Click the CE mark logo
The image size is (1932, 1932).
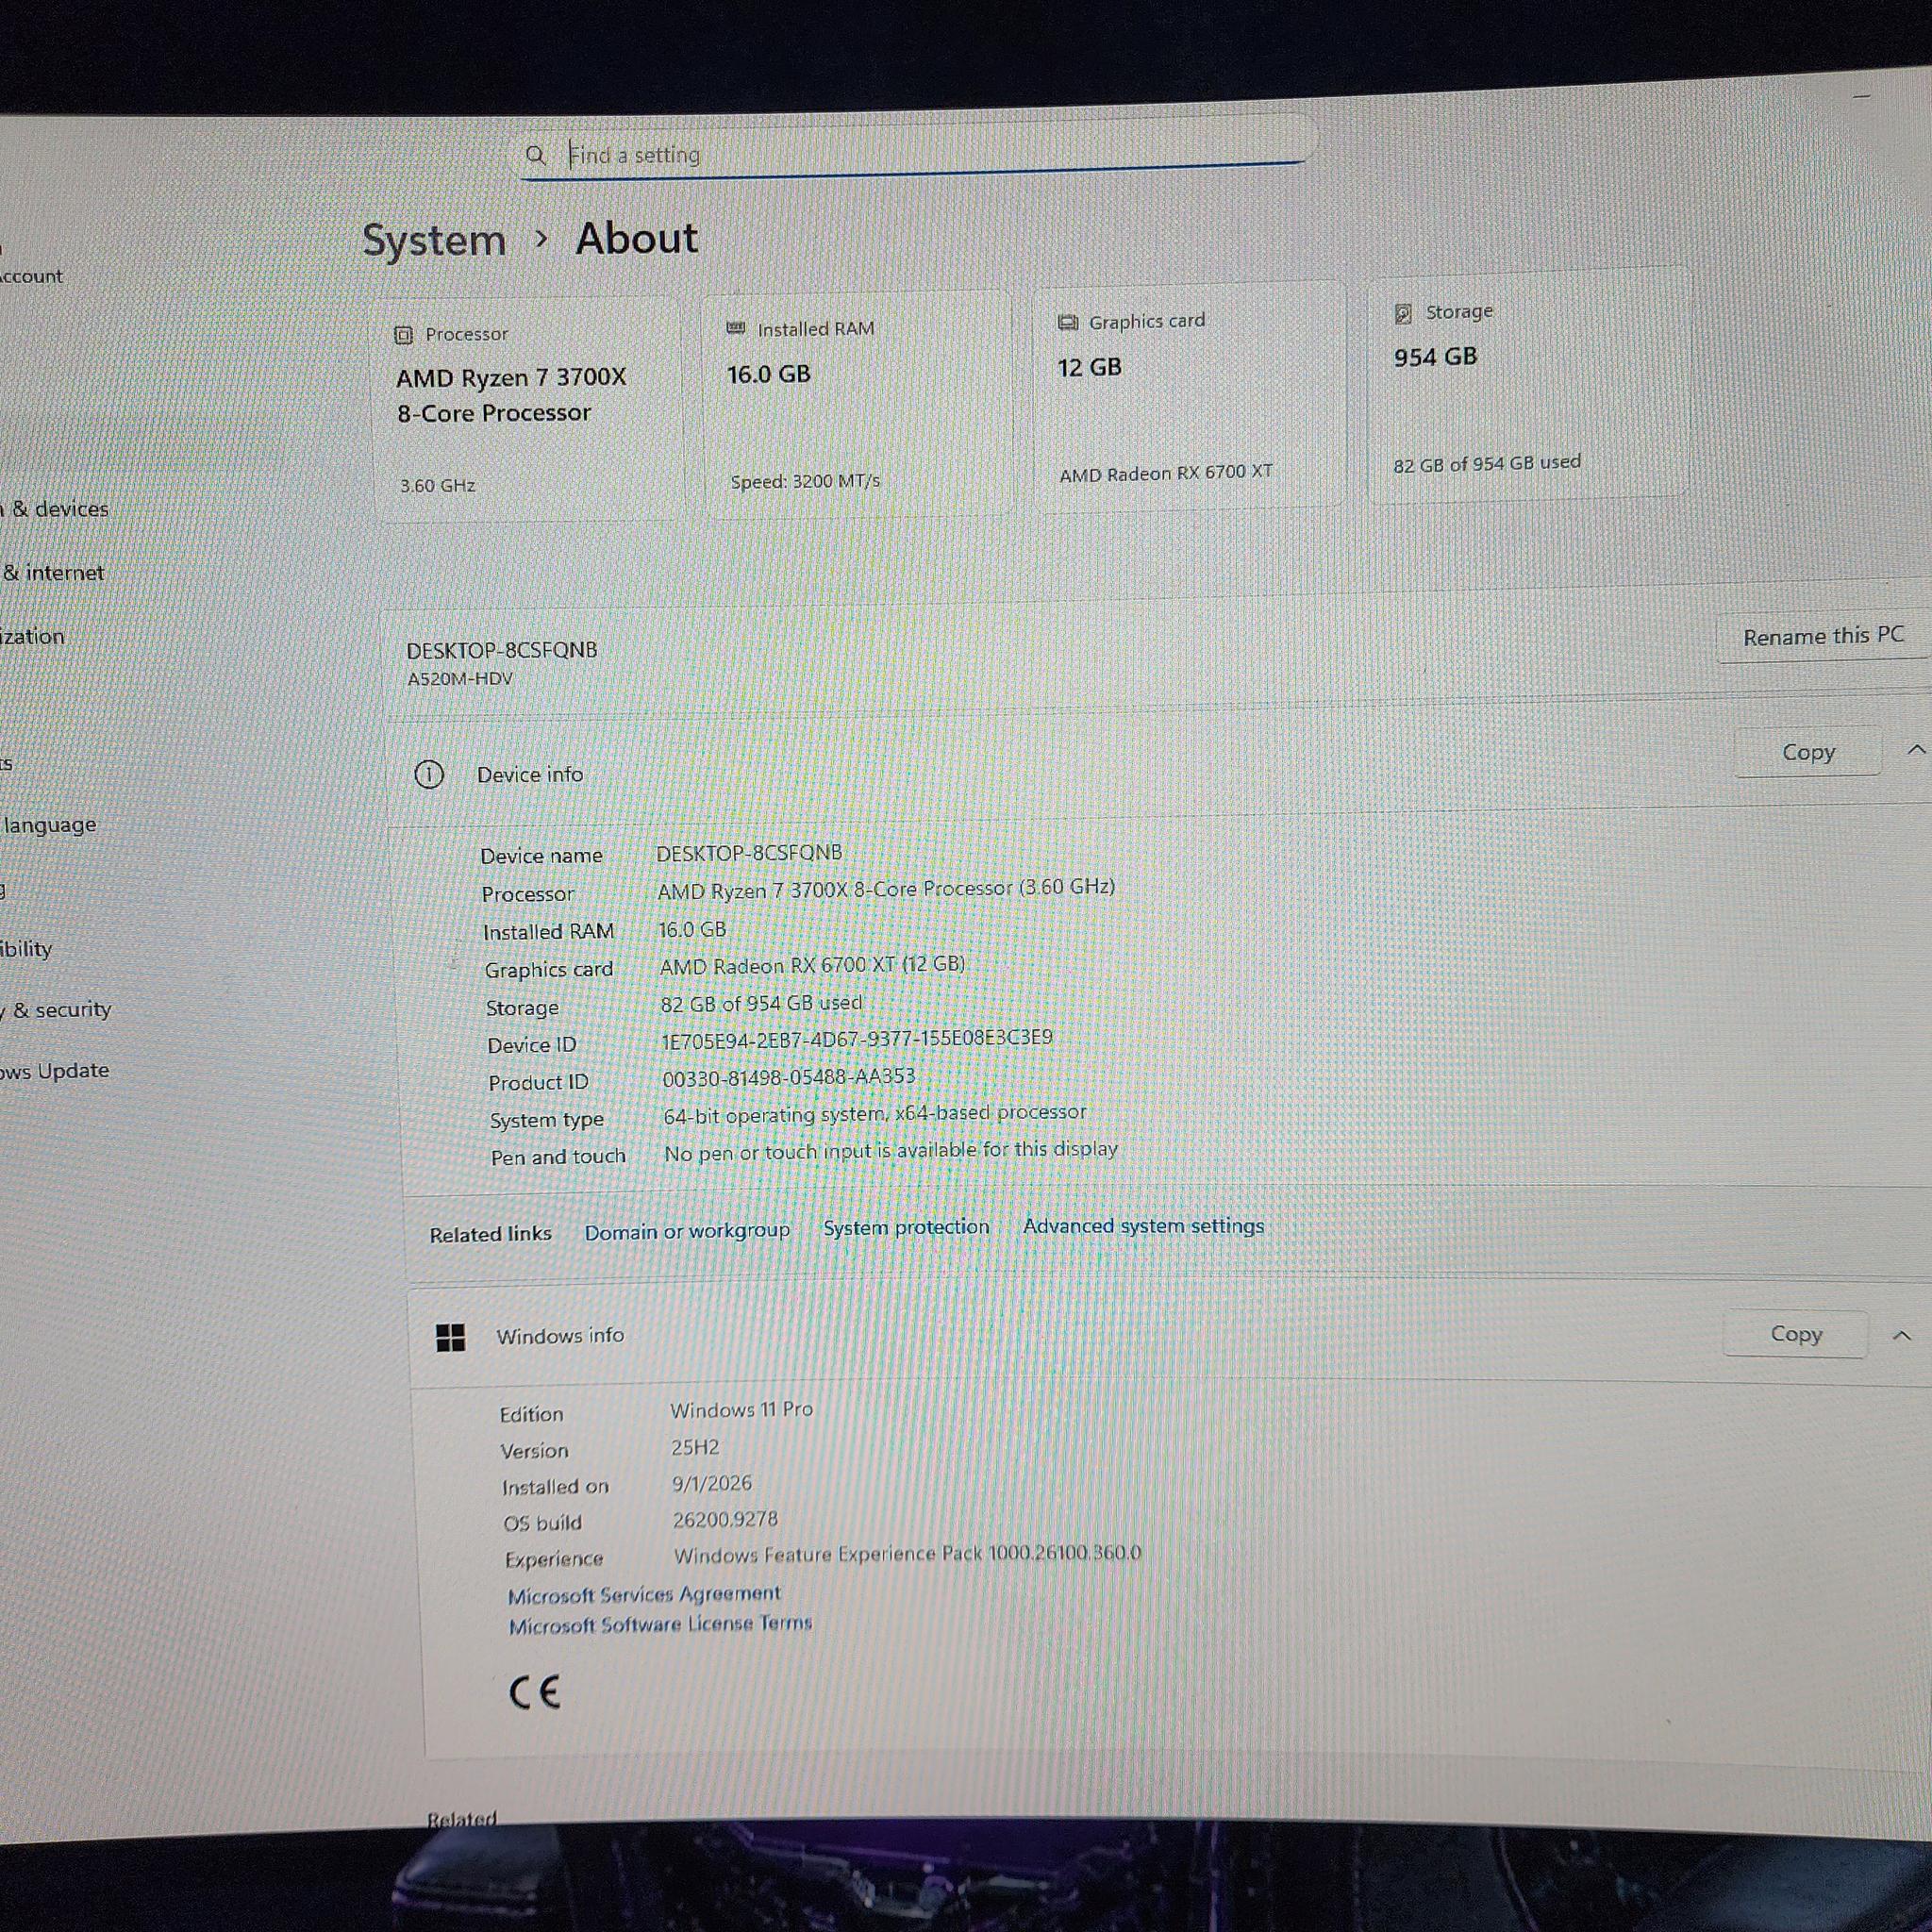[x=534, y=1692]
